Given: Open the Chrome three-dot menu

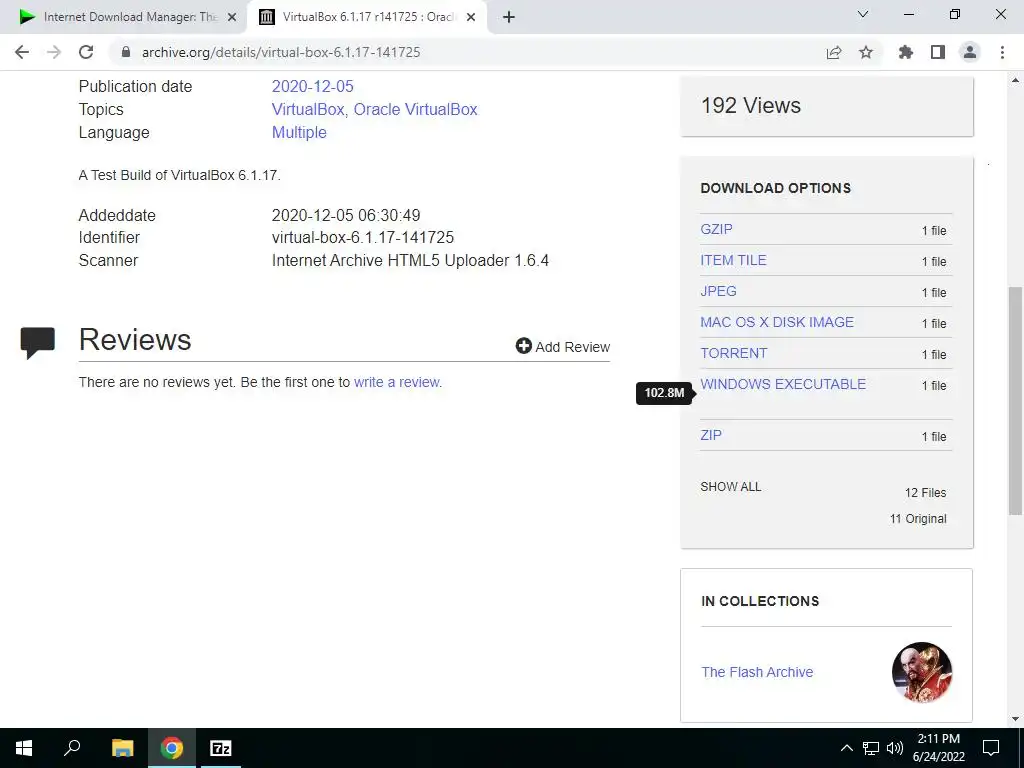Looking at the screenshot, I should coord(1002,52).
